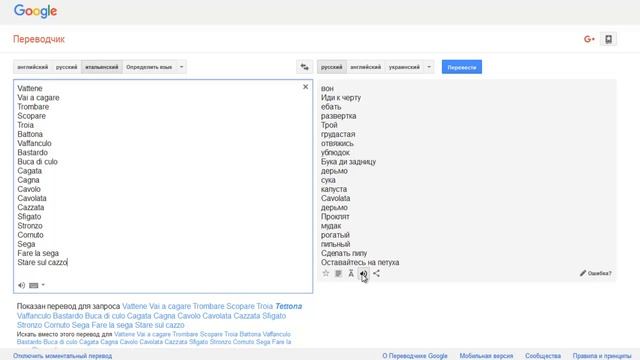
Task: Open Мобильная версия link
Action: (x=486, y=356)
